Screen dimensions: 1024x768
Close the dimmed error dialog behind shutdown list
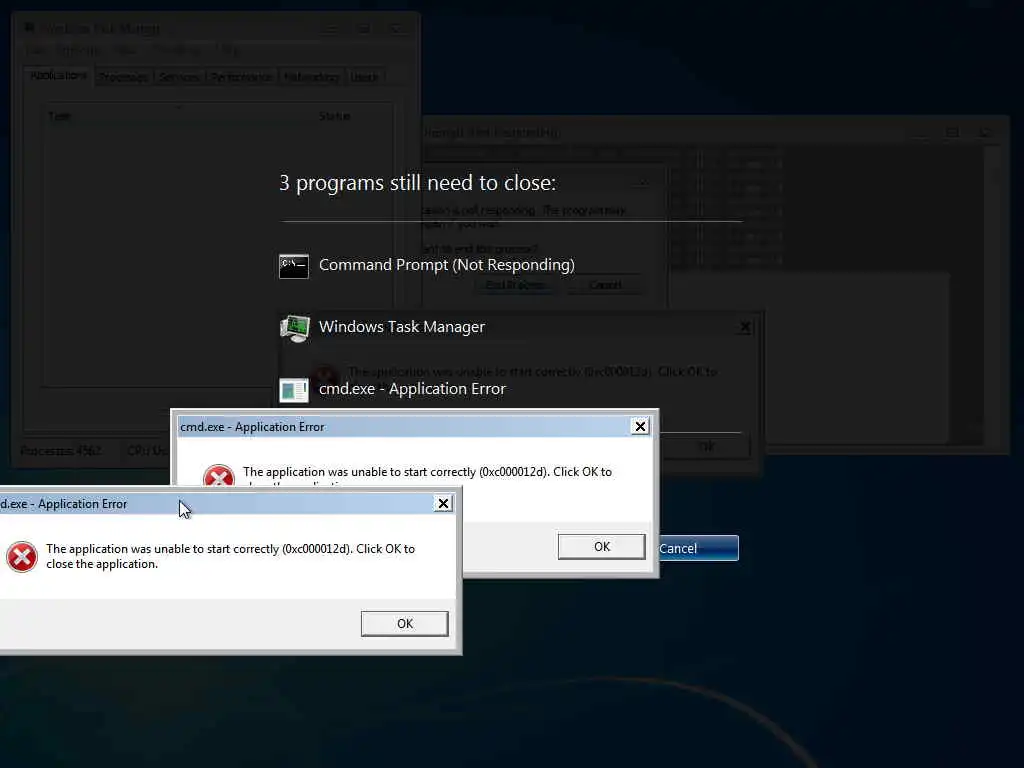point(745,327)
